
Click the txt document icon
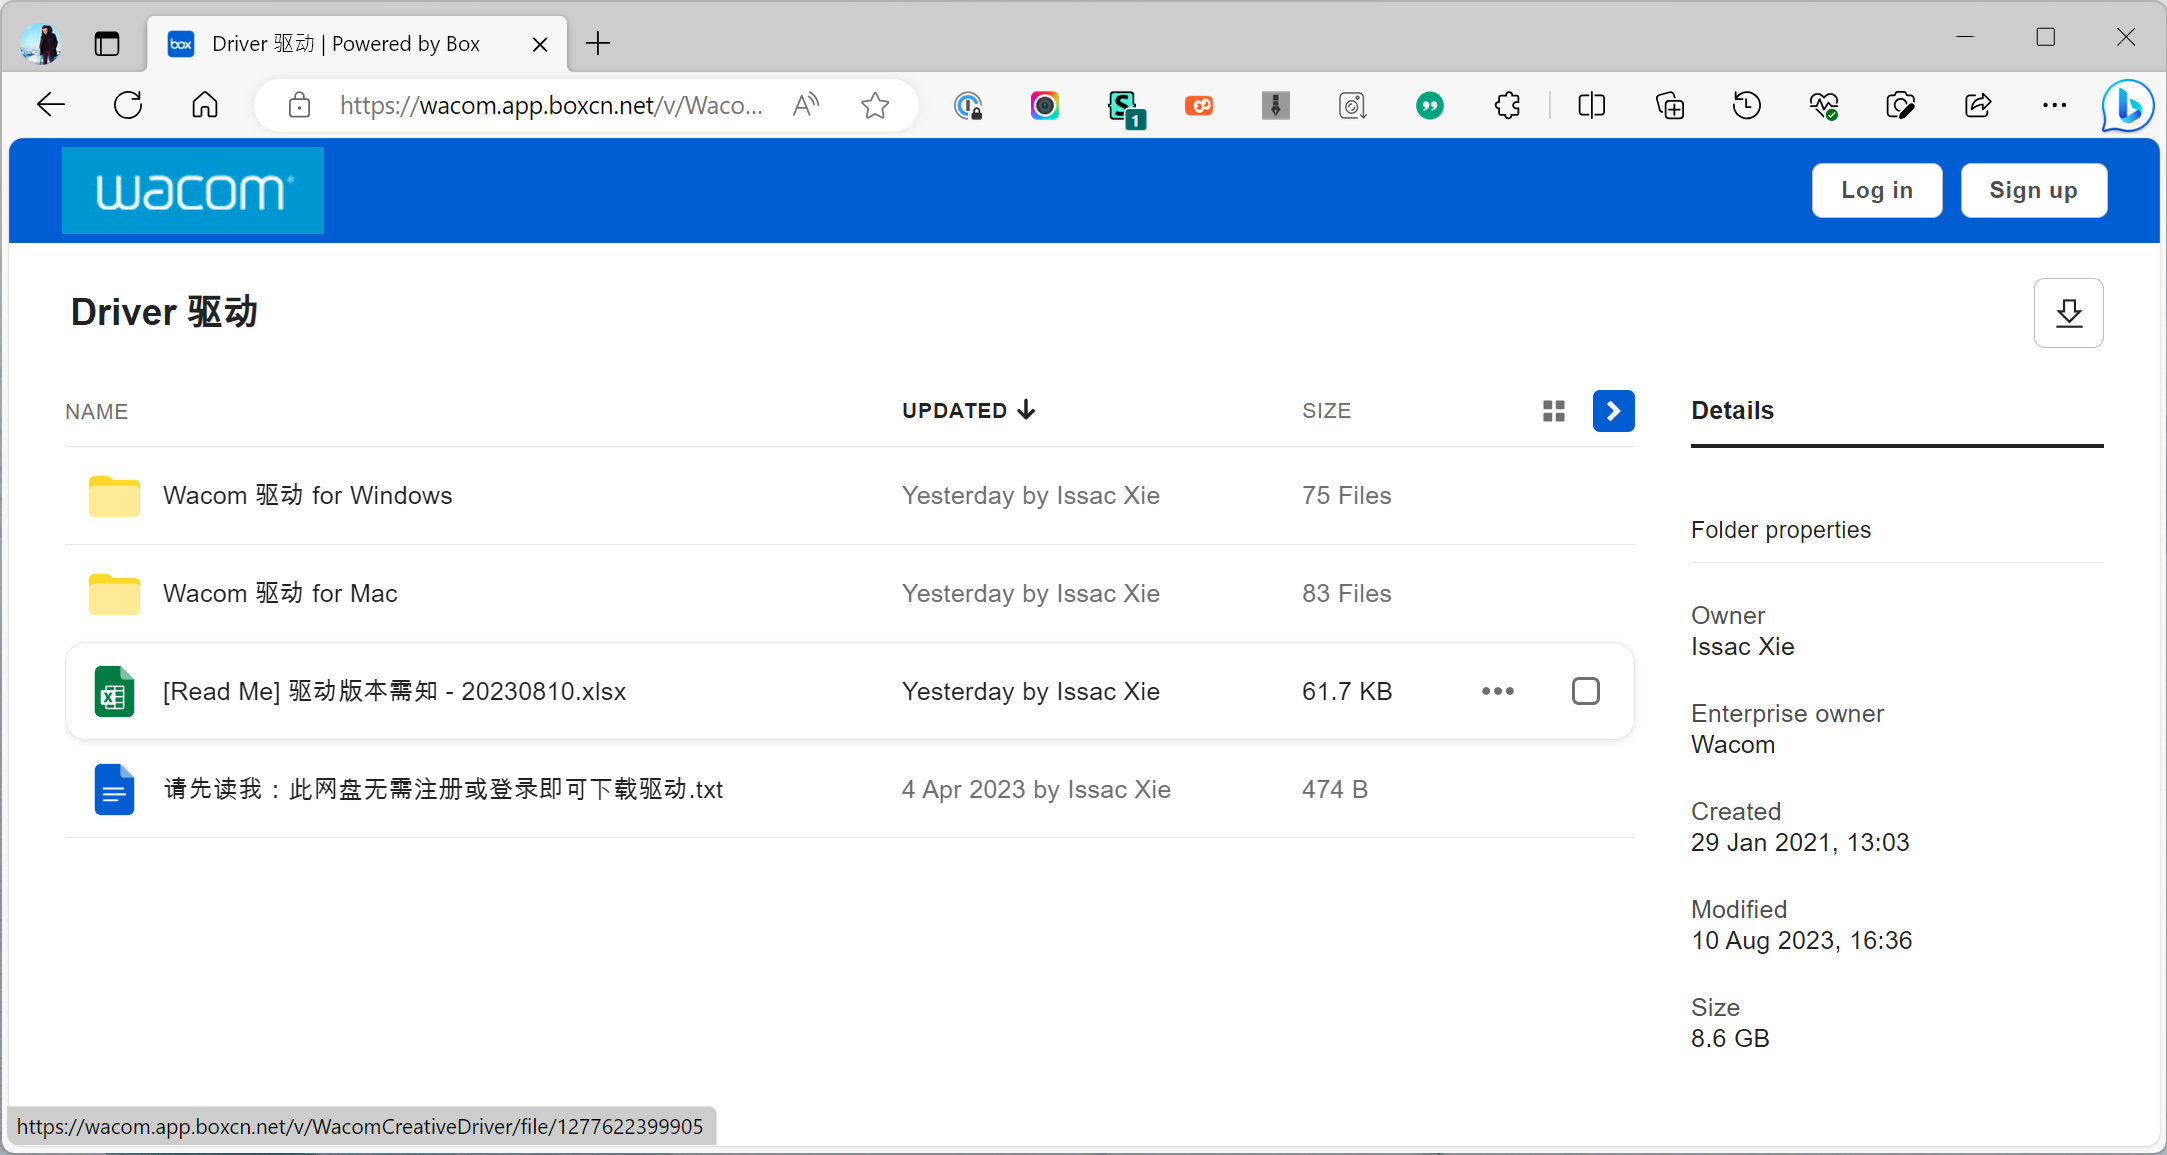click(114, 789)
